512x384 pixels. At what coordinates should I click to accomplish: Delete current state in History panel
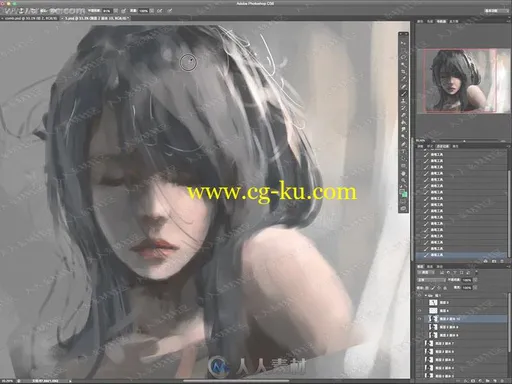[x=502, y=261]
